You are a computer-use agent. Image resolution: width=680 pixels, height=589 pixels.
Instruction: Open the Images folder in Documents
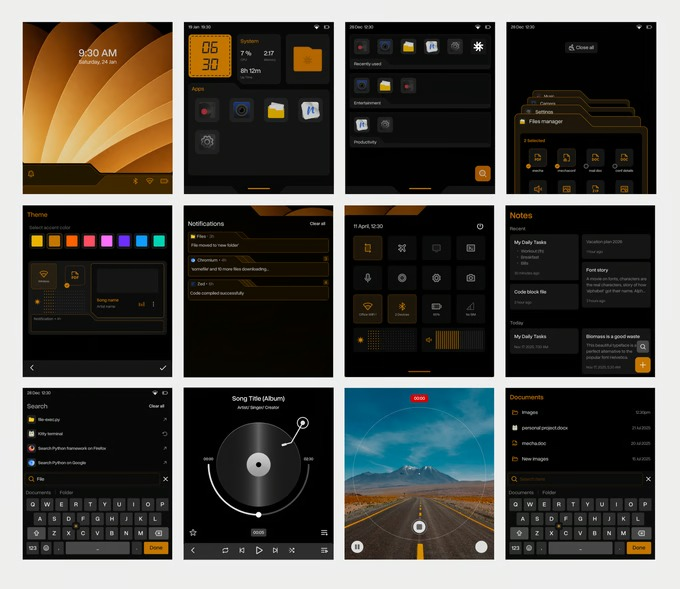tap(530, 412)
